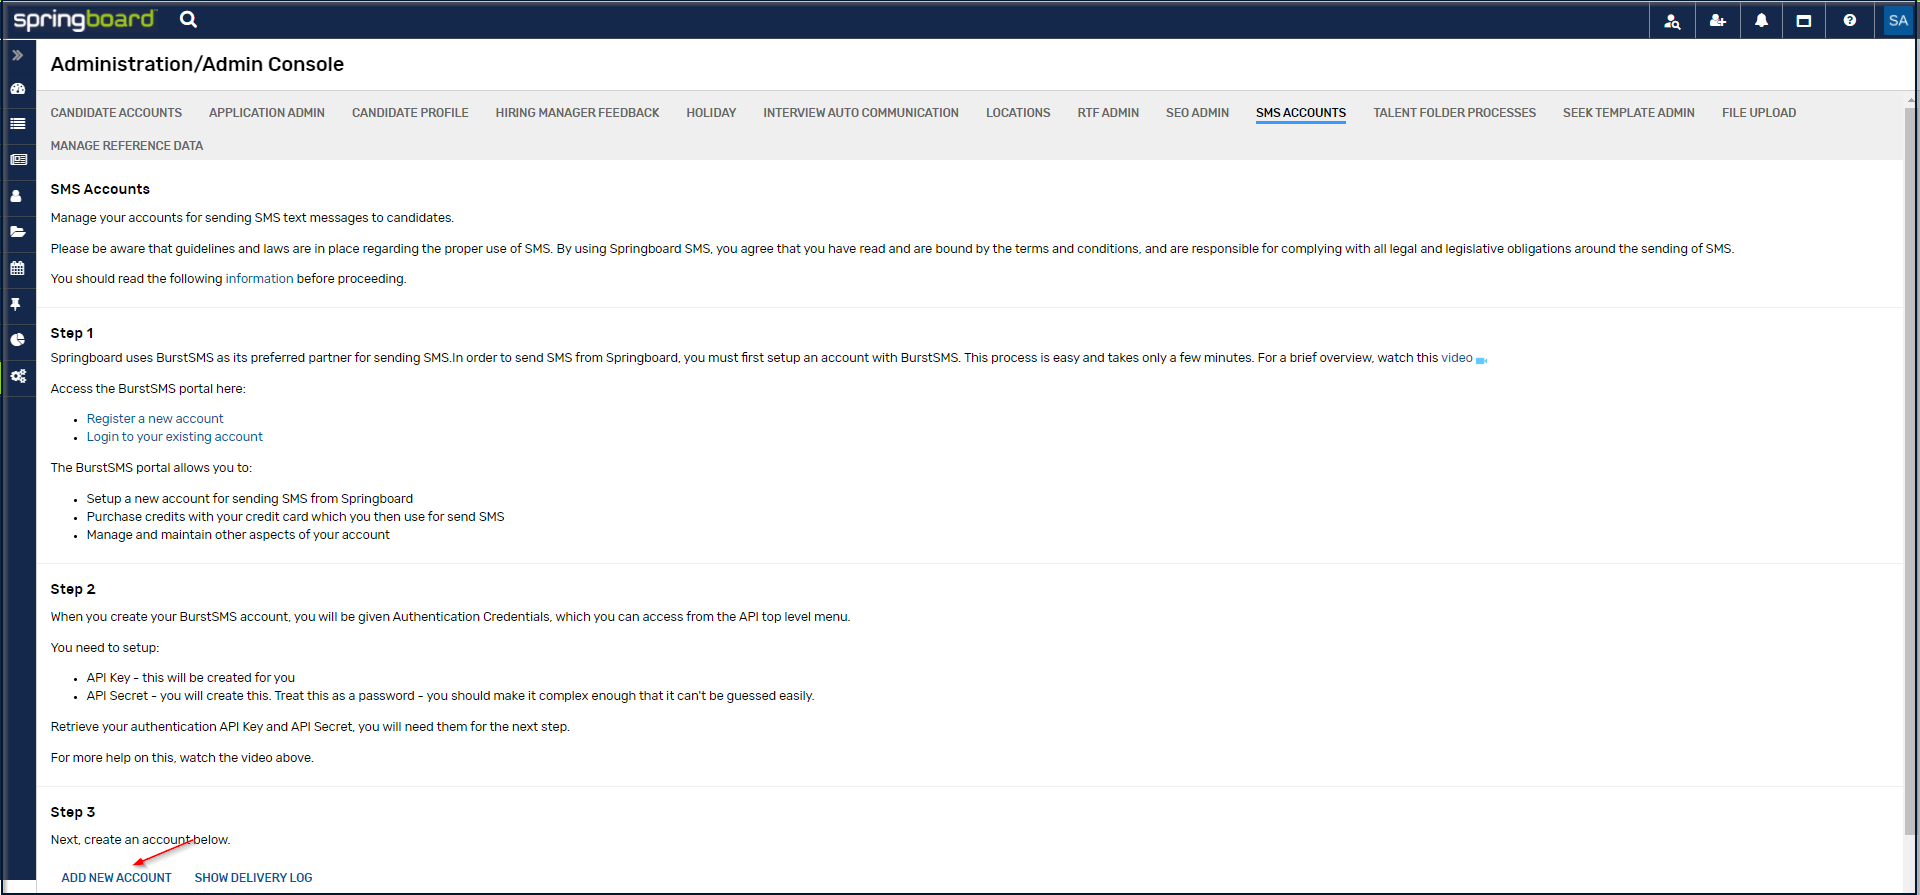
Task: Click the video camera icon beside video link
Action: click(1481, 360)
